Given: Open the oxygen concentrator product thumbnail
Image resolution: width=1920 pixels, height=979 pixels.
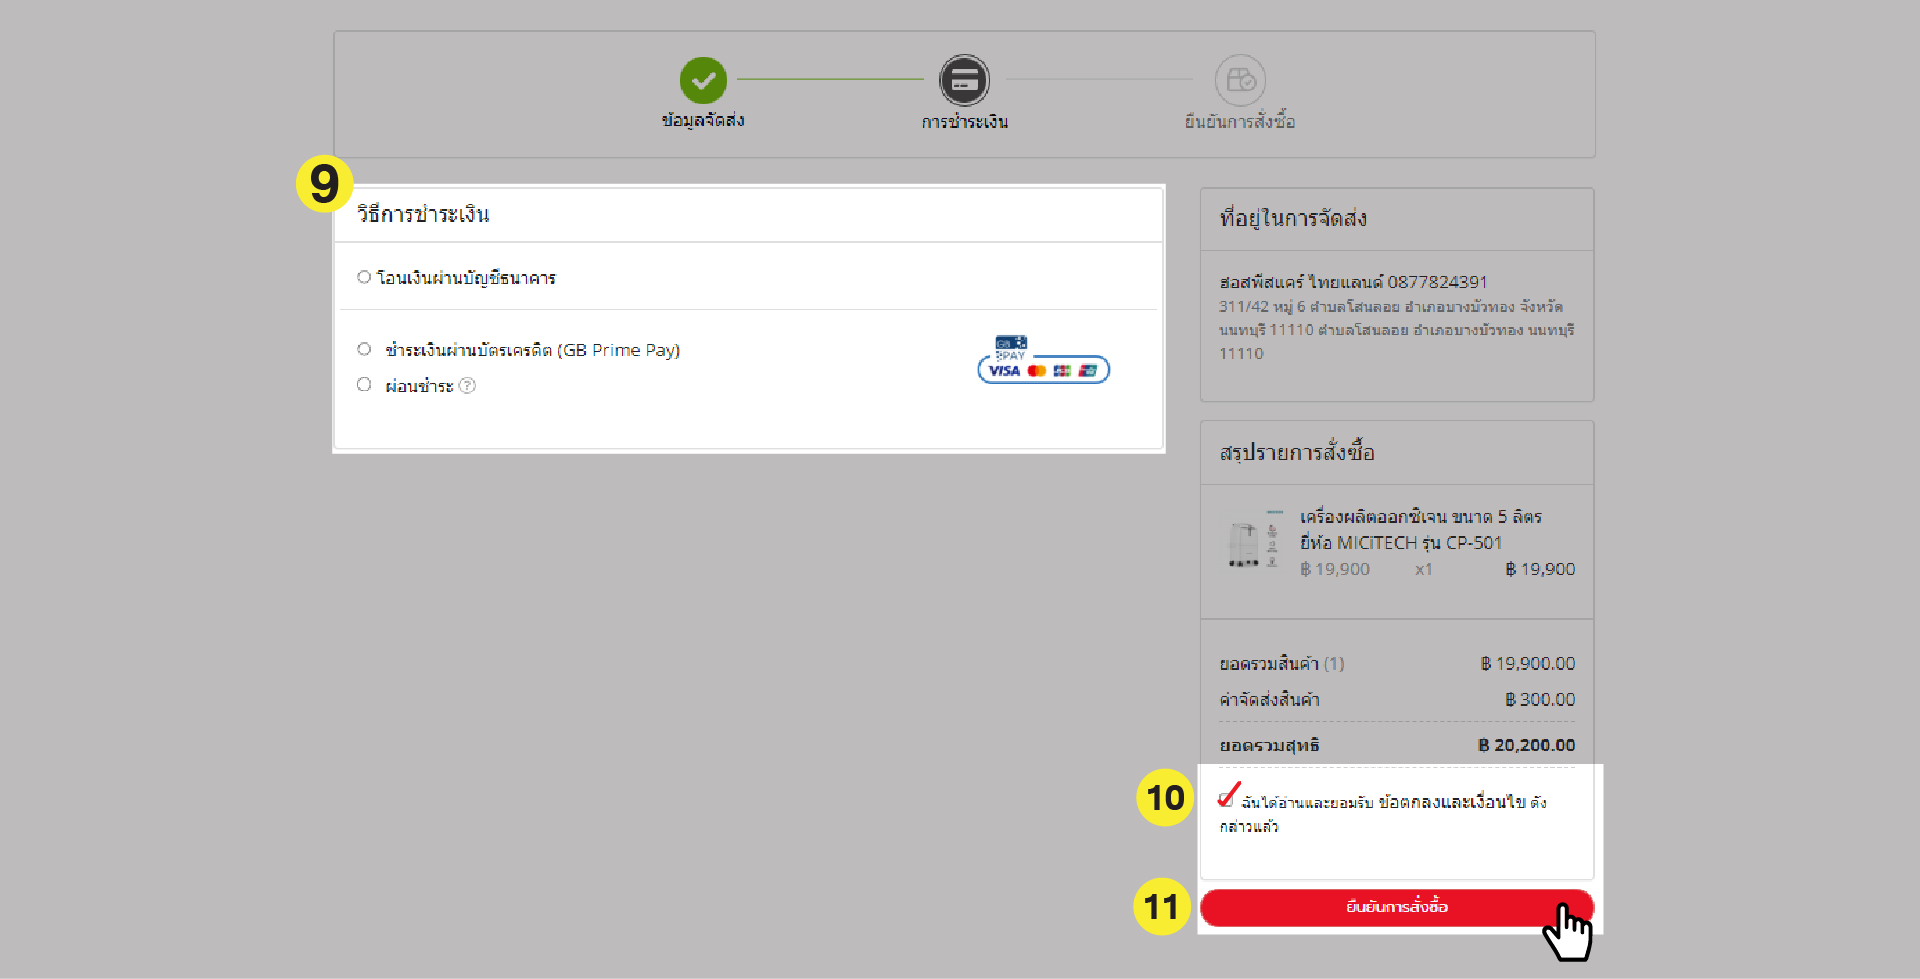Looking at the screenshot, I should 1250,543.
